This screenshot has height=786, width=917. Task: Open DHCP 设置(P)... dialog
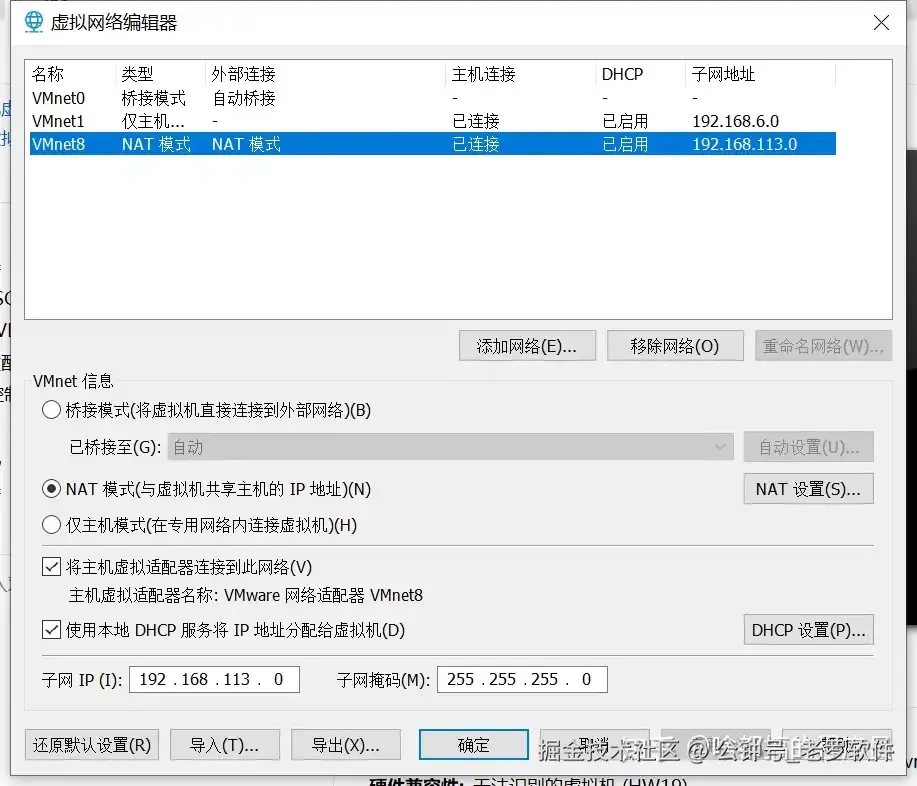[809, 630]
